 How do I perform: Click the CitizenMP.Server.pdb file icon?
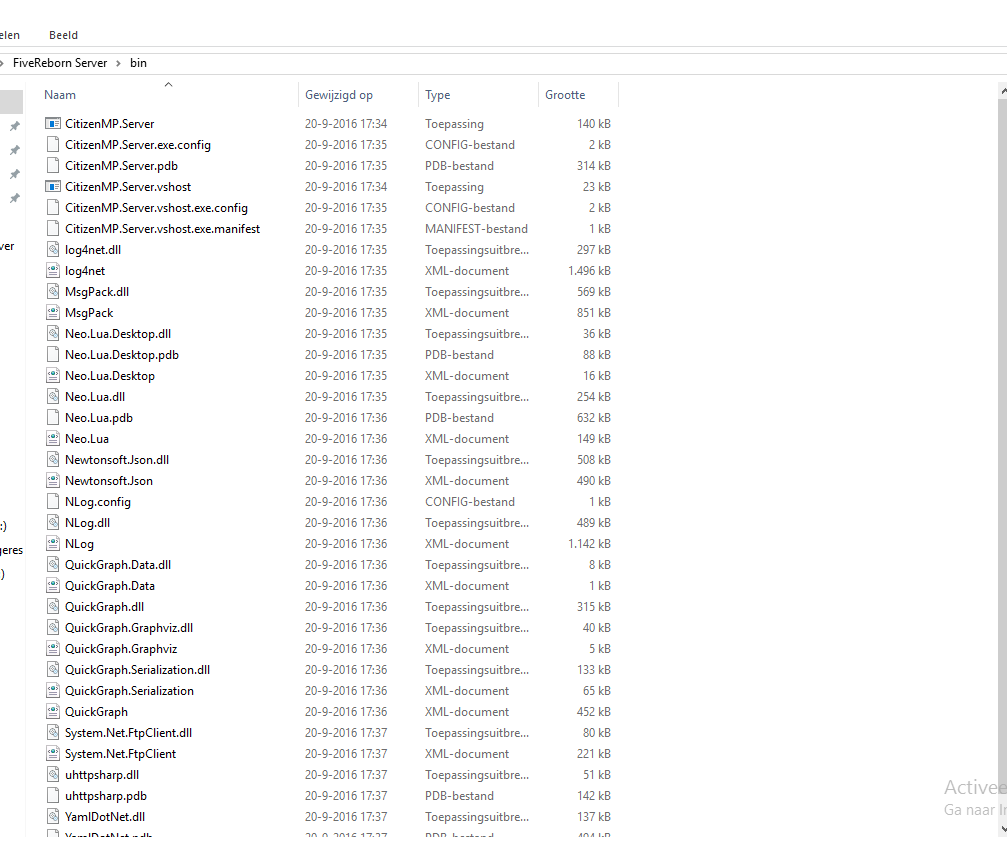click(53, 166)
